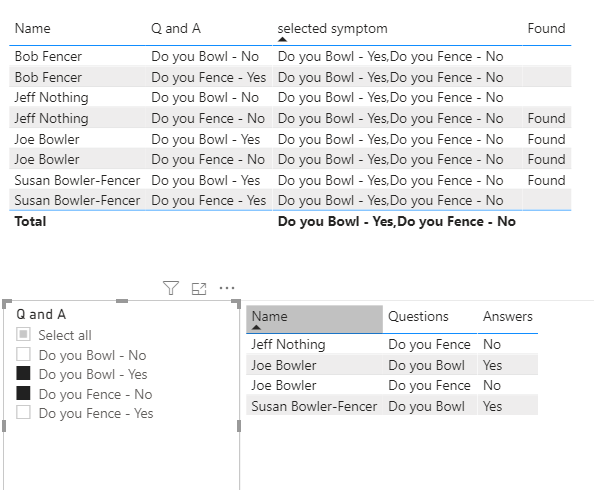The image size is (594, 490).
Task: Open slicer more options ellipsis
Action: [x=227, y=288]
